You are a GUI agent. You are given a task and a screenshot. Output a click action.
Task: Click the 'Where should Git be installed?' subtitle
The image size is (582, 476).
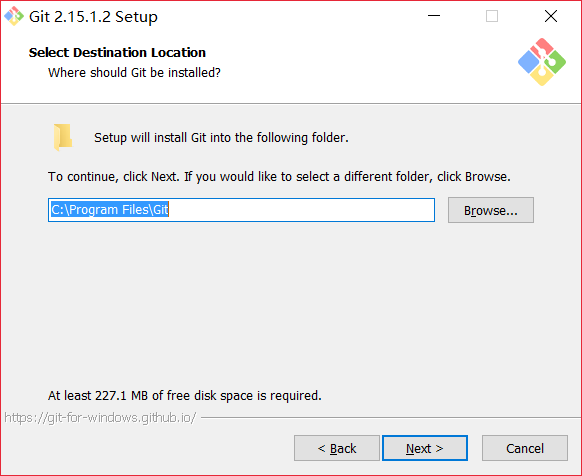(134, 72)
